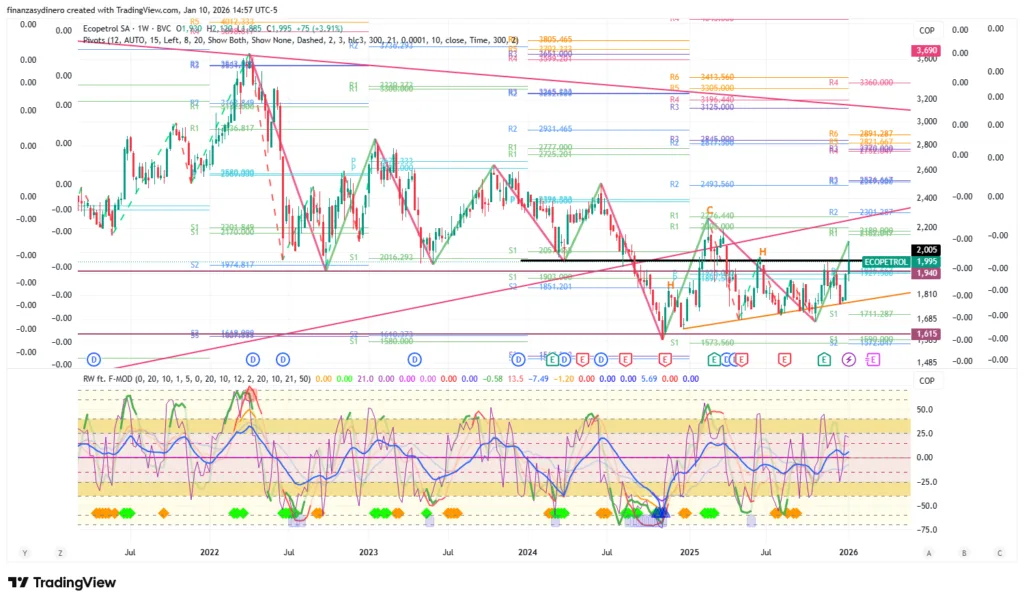1024x603 pixels.
Task: Click the 1,615 price tag on axis
Action: (925, 333)
